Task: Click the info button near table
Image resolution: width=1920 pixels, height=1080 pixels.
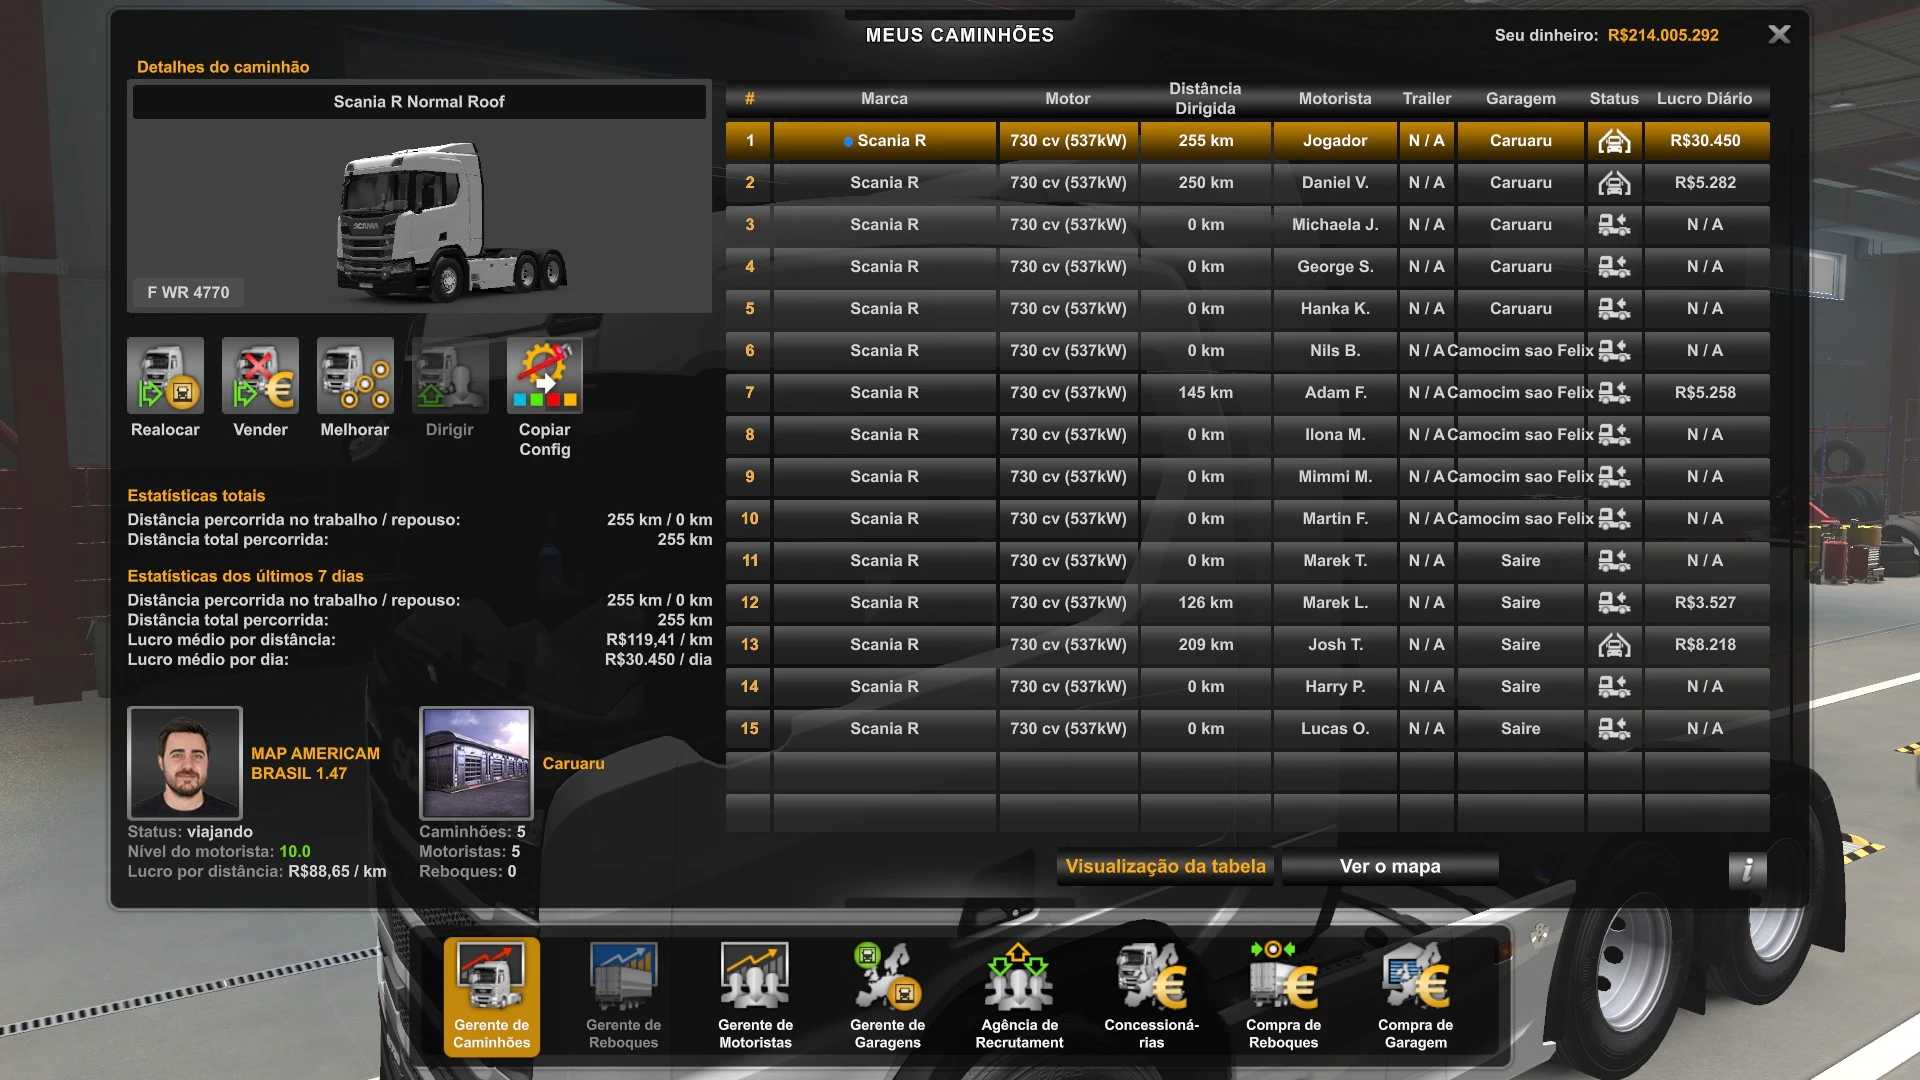Action: pos(1747,869)
